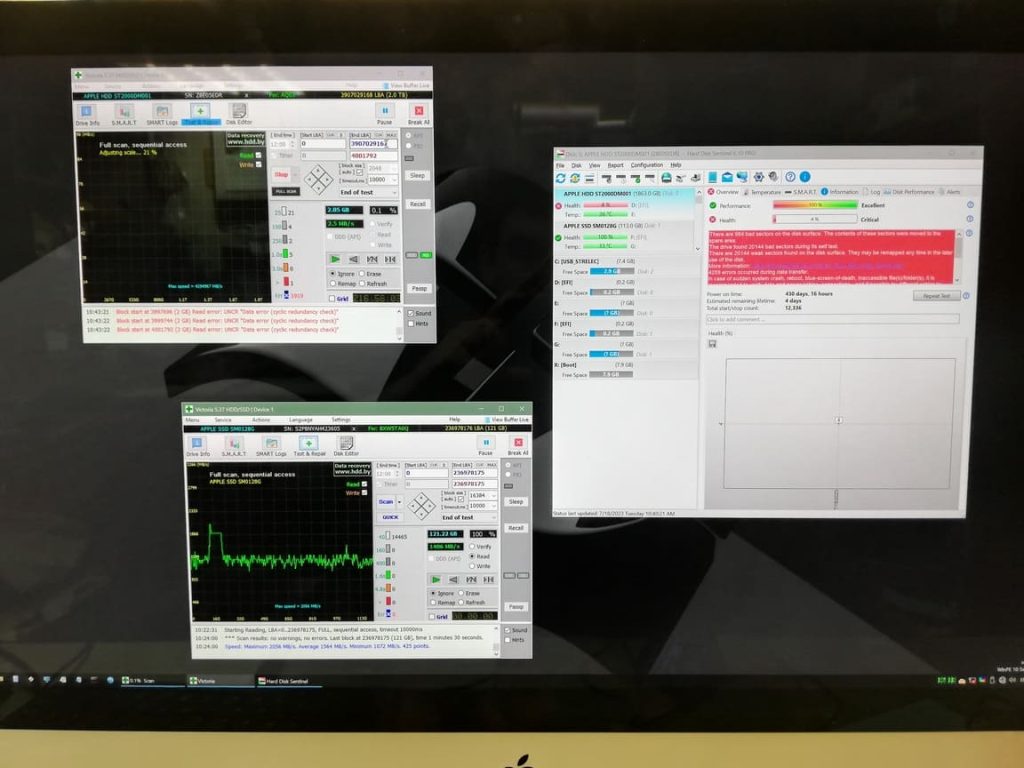Click the Start LBA field in the APPLE SSD Victoria window
Screen dimensions: 1024x768
425,473
